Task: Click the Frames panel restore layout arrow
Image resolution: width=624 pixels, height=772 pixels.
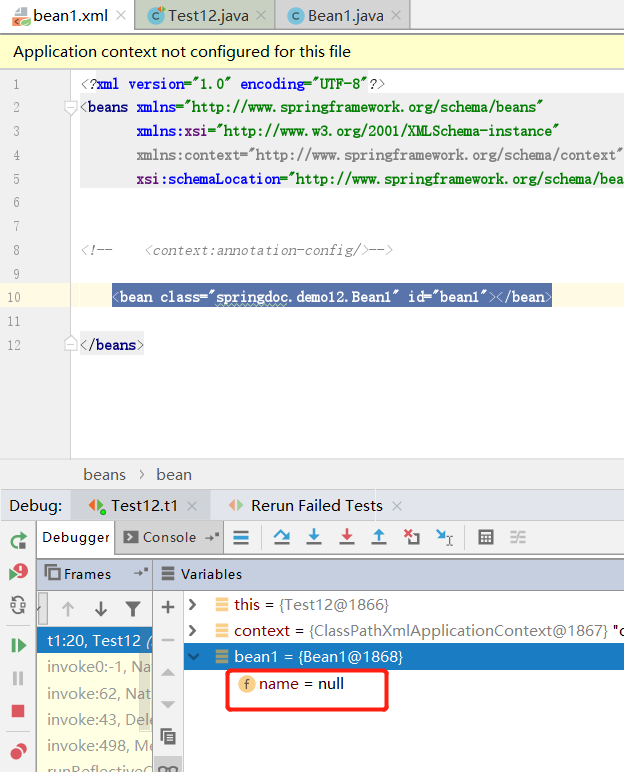Action: (141, 573)
